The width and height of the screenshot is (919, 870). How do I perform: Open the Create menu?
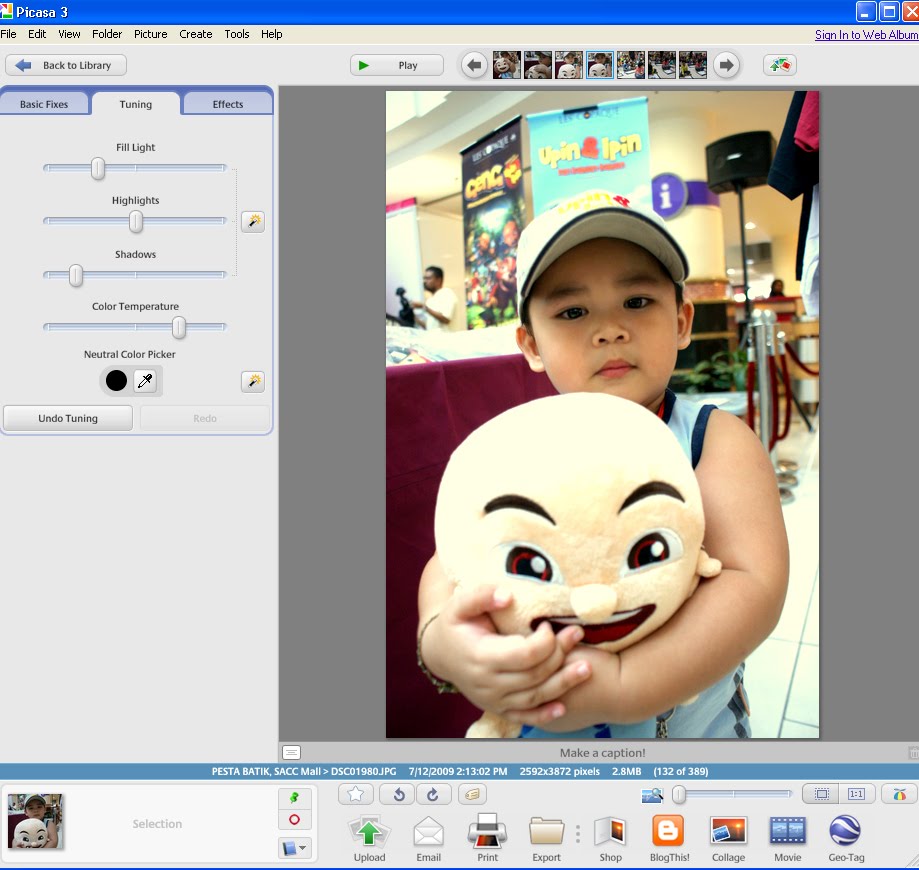point(195,34)
